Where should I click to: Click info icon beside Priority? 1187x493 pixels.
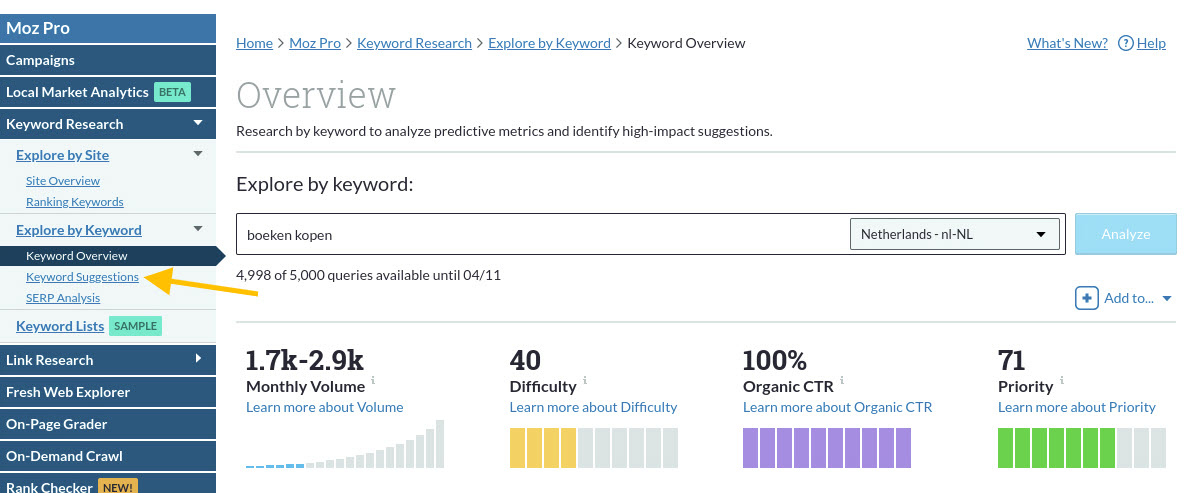pos(1062,381)
